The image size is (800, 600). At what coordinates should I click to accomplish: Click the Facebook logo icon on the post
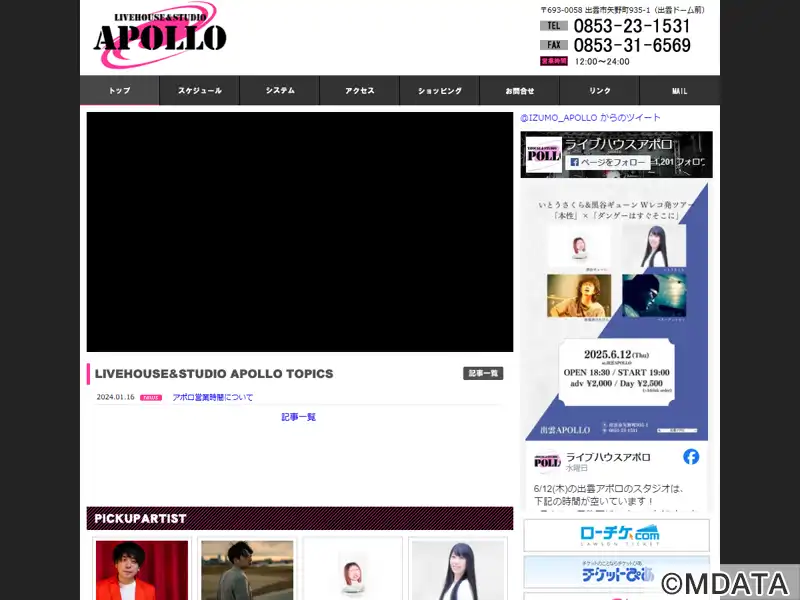point(691,457)
